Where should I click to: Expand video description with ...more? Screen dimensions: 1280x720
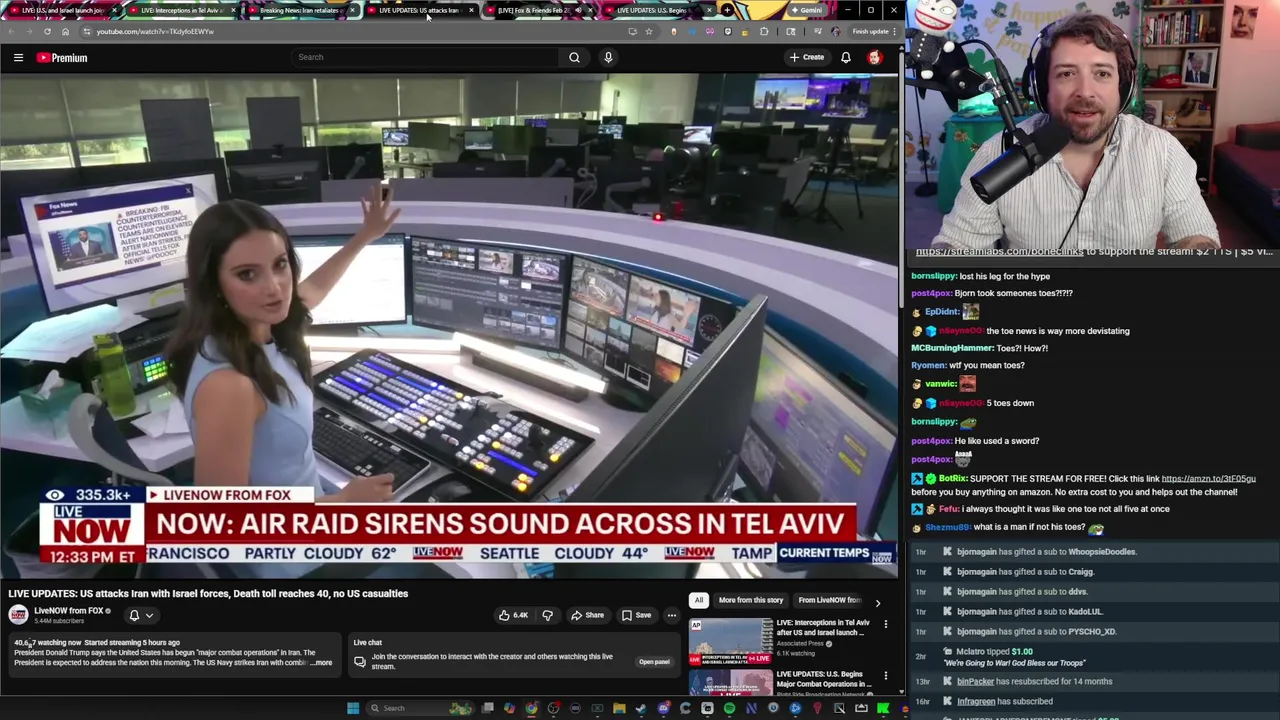click(x=321, y=663)
